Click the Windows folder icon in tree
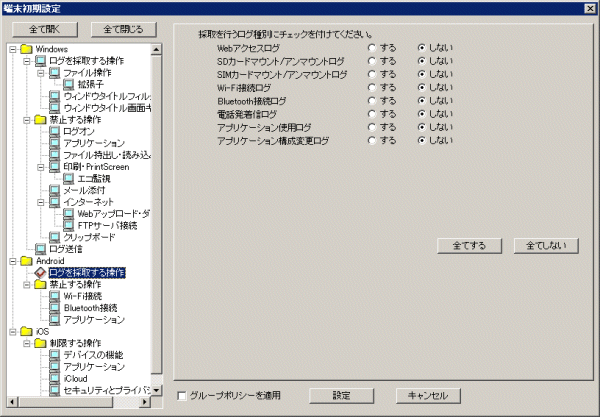The image size is (600, 417). click(x=26, y=49)
